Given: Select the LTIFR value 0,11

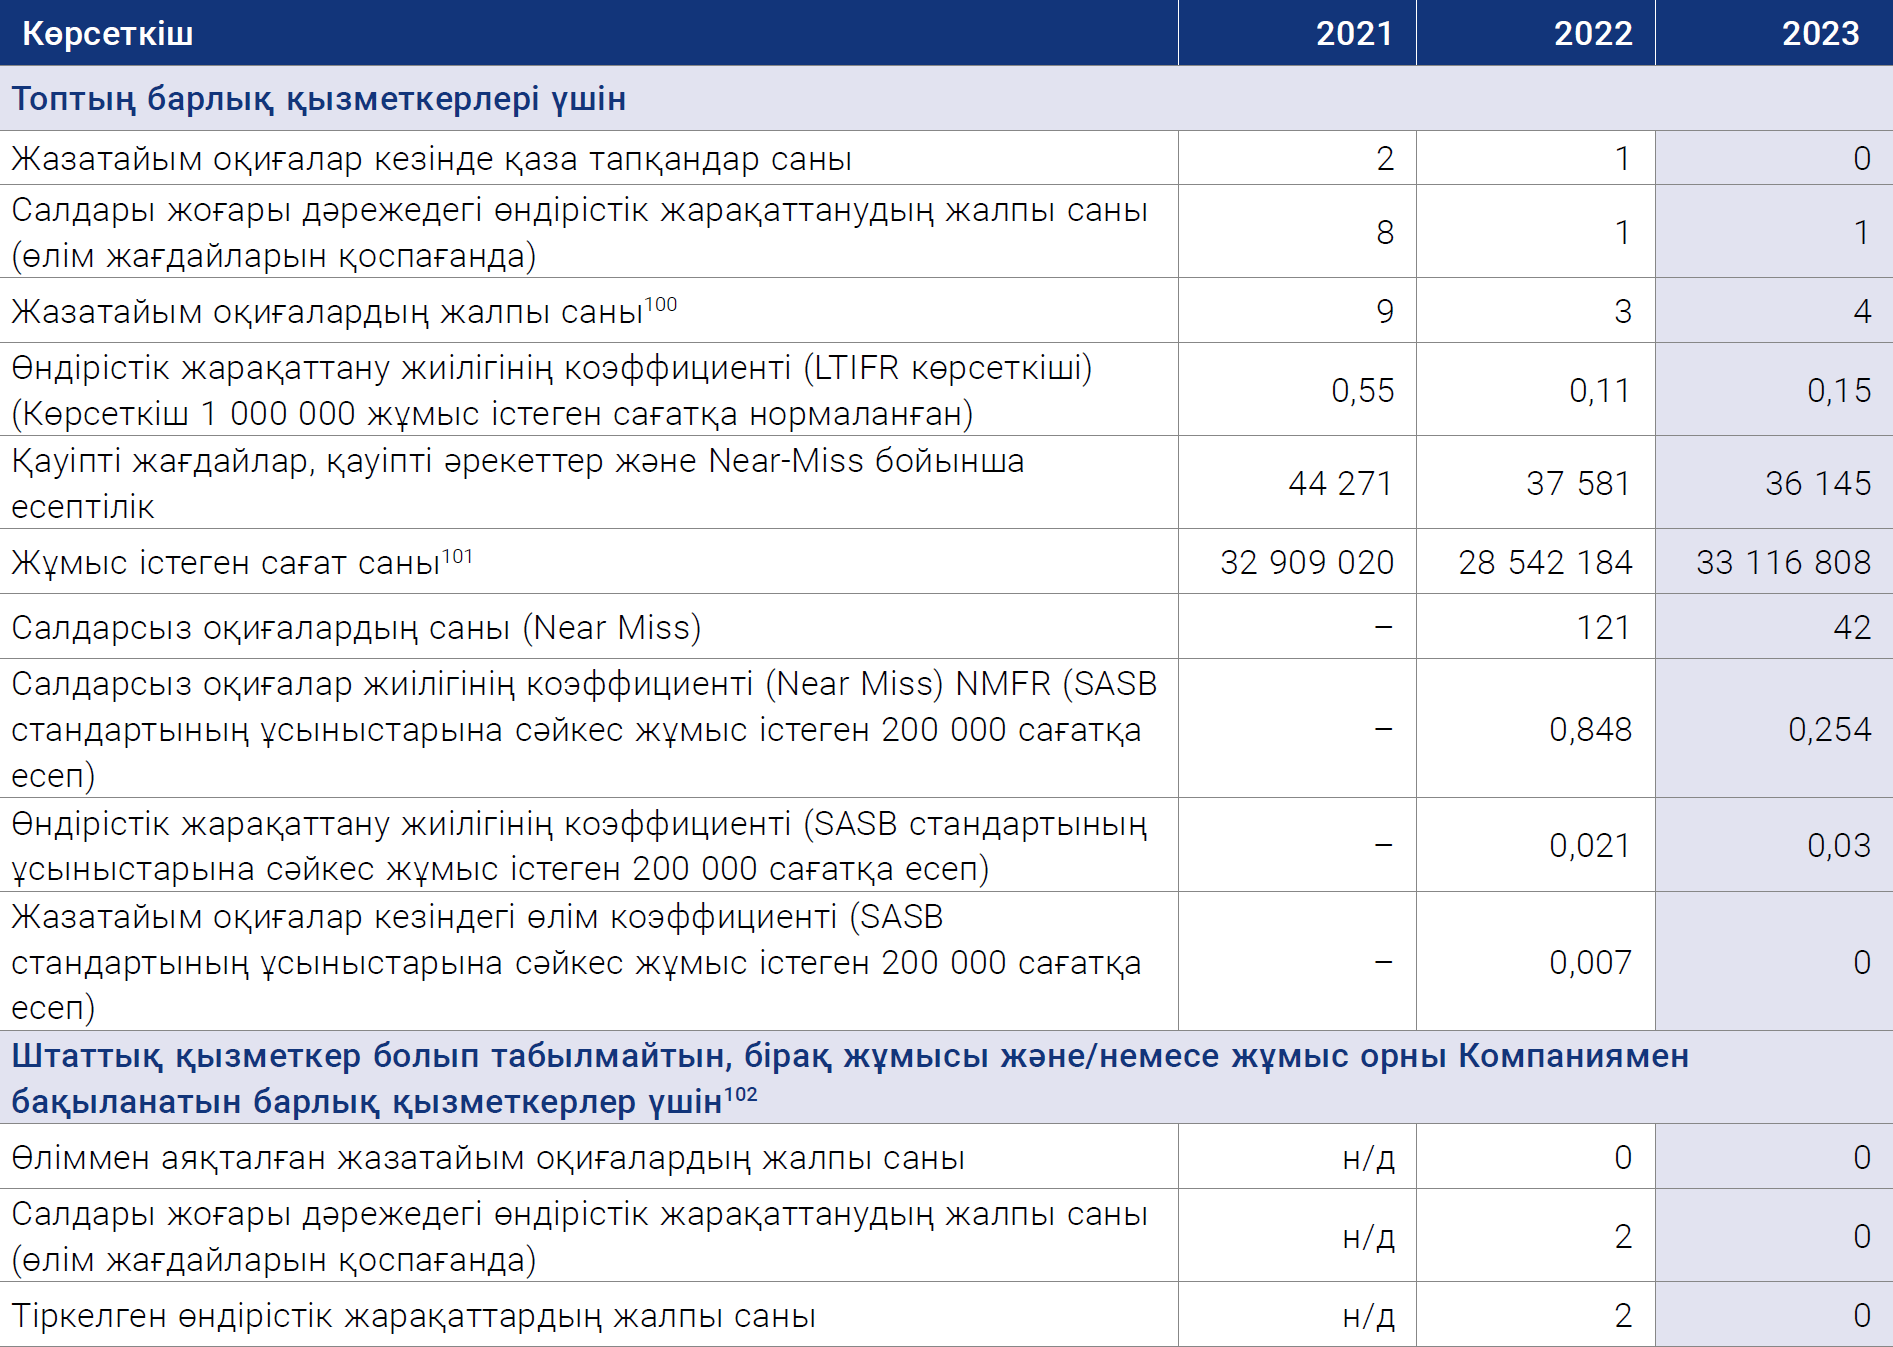Looking at the screenshot, I should coord(1600,391).
